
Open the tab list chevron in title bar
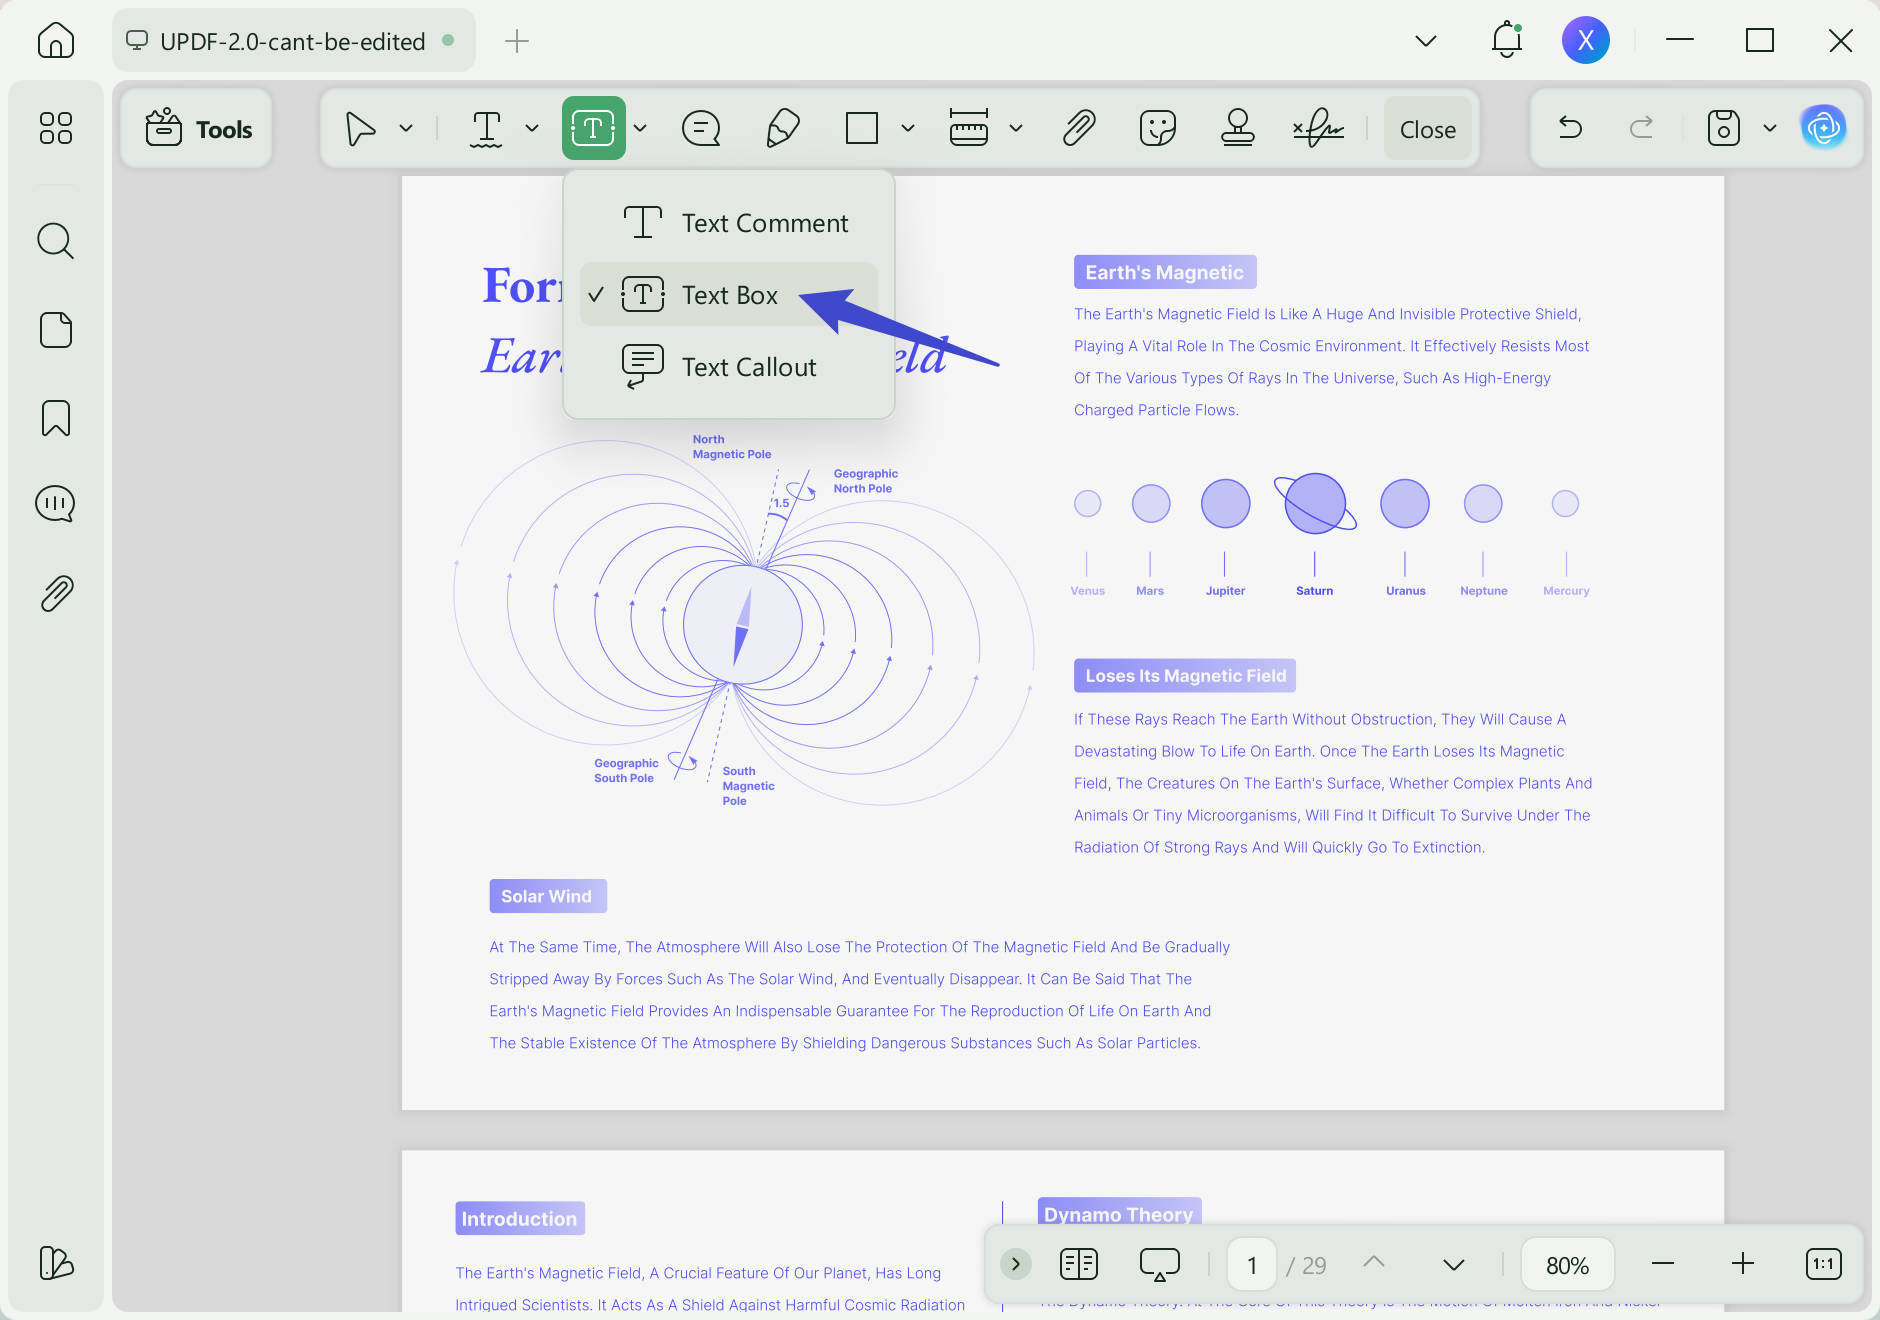click(1426, 41)
